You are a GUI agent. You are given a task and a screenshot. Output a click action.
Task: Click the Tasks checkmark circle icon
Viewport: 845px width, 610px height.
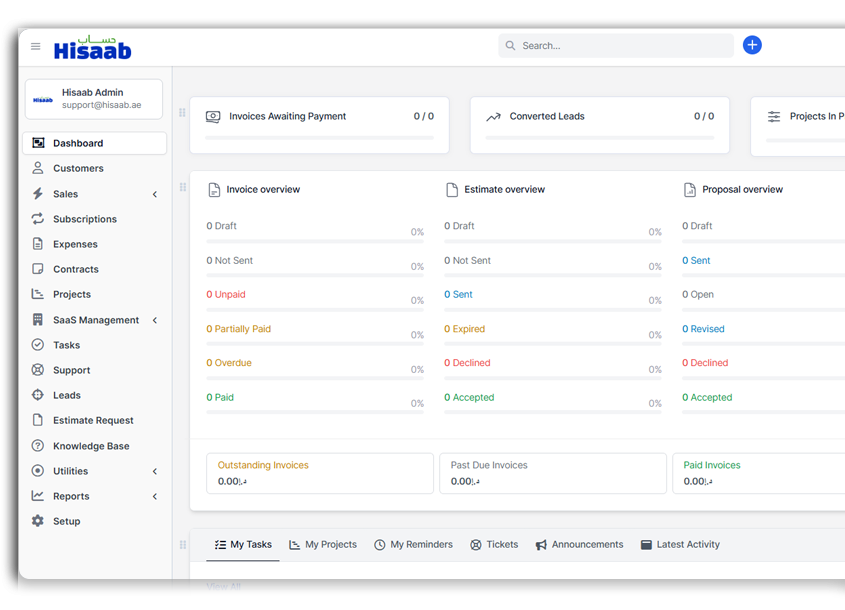pyautogui.click(x=38, y=345)
